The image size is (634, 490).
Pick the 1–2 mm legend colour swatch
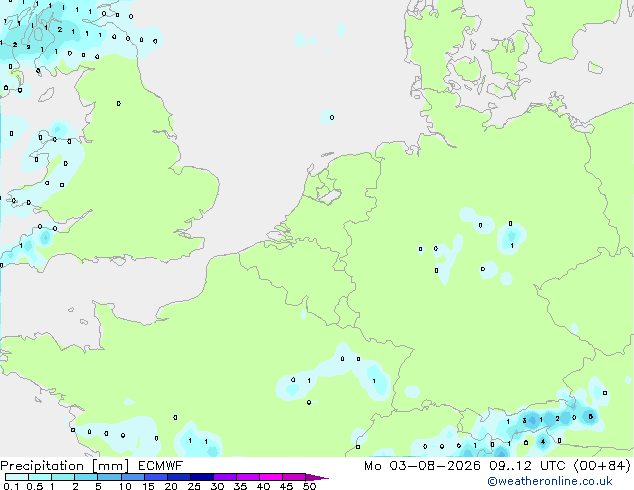coord(63,477)
